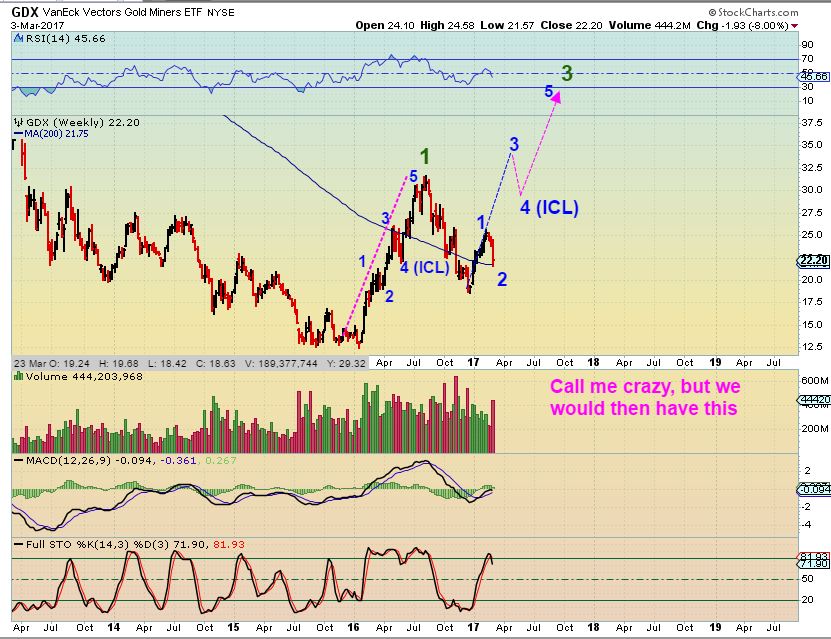This screenshot has height=639, width=831.
Task: Click the 'V: 189,377,744' readout
Action: pyautogui.click(x=281, y=363)
